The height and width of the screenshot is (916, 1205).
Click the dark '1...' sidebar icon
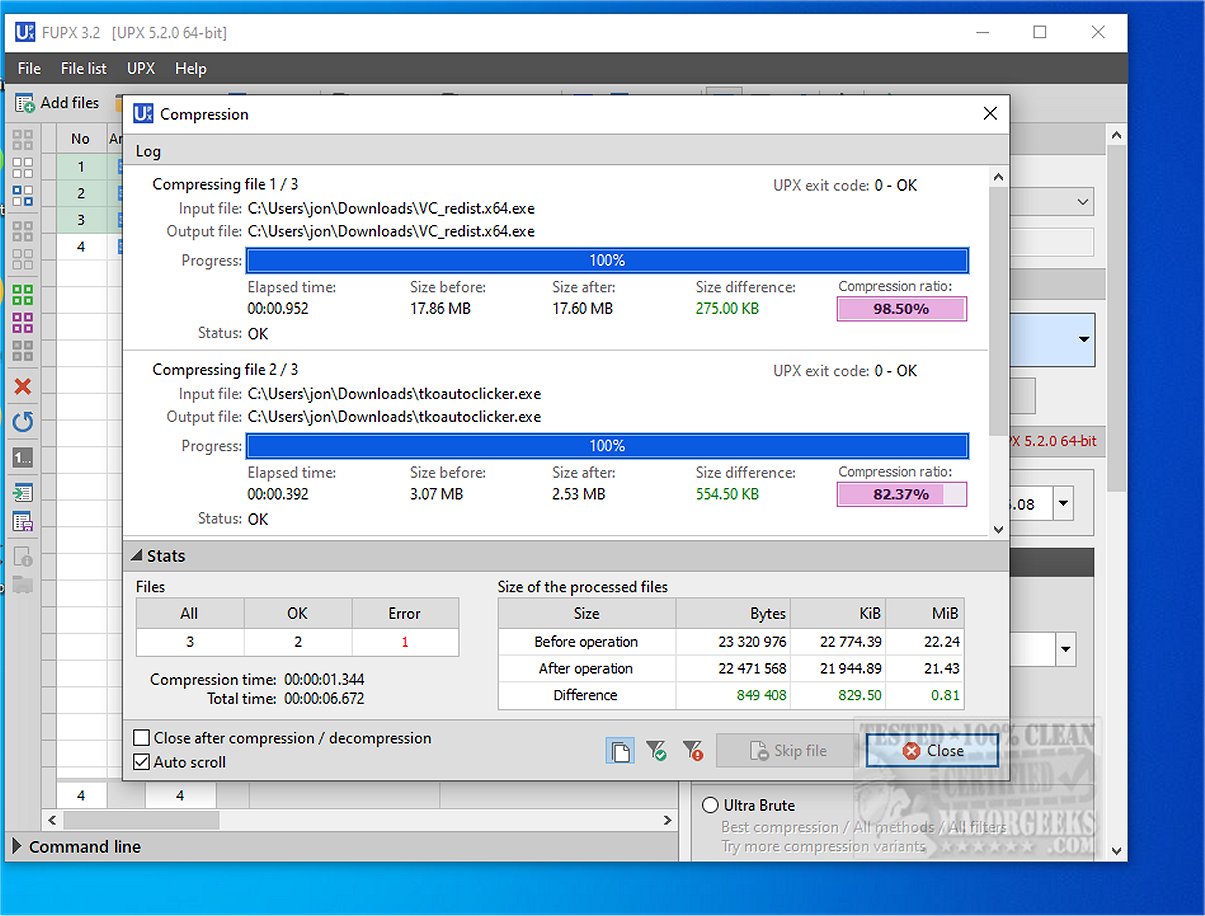click(22, 458)
